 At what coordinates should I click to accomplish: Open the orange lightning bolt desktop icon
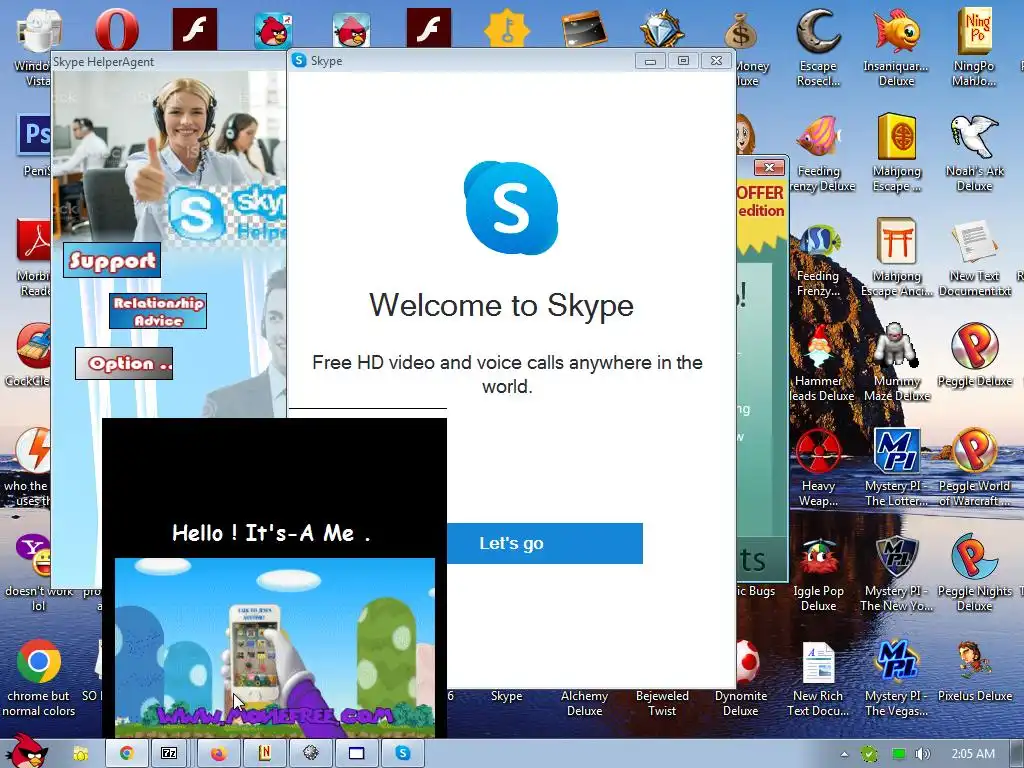(33, 449)
